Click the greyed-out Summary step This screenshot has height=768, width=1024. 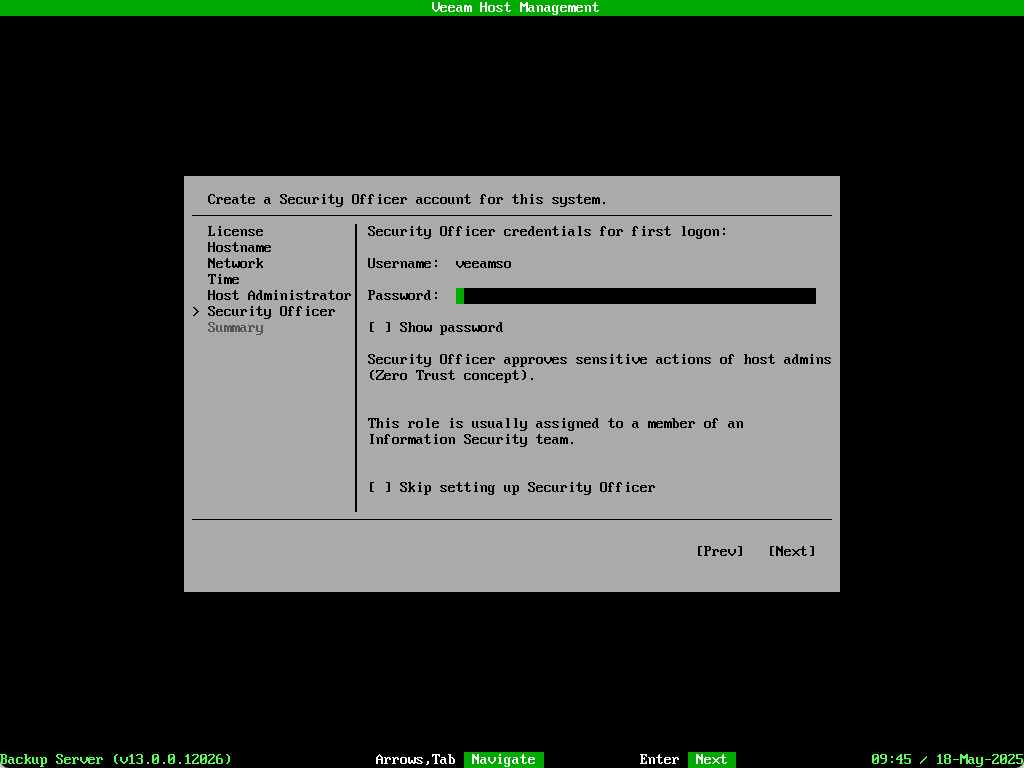click(235, 328)
